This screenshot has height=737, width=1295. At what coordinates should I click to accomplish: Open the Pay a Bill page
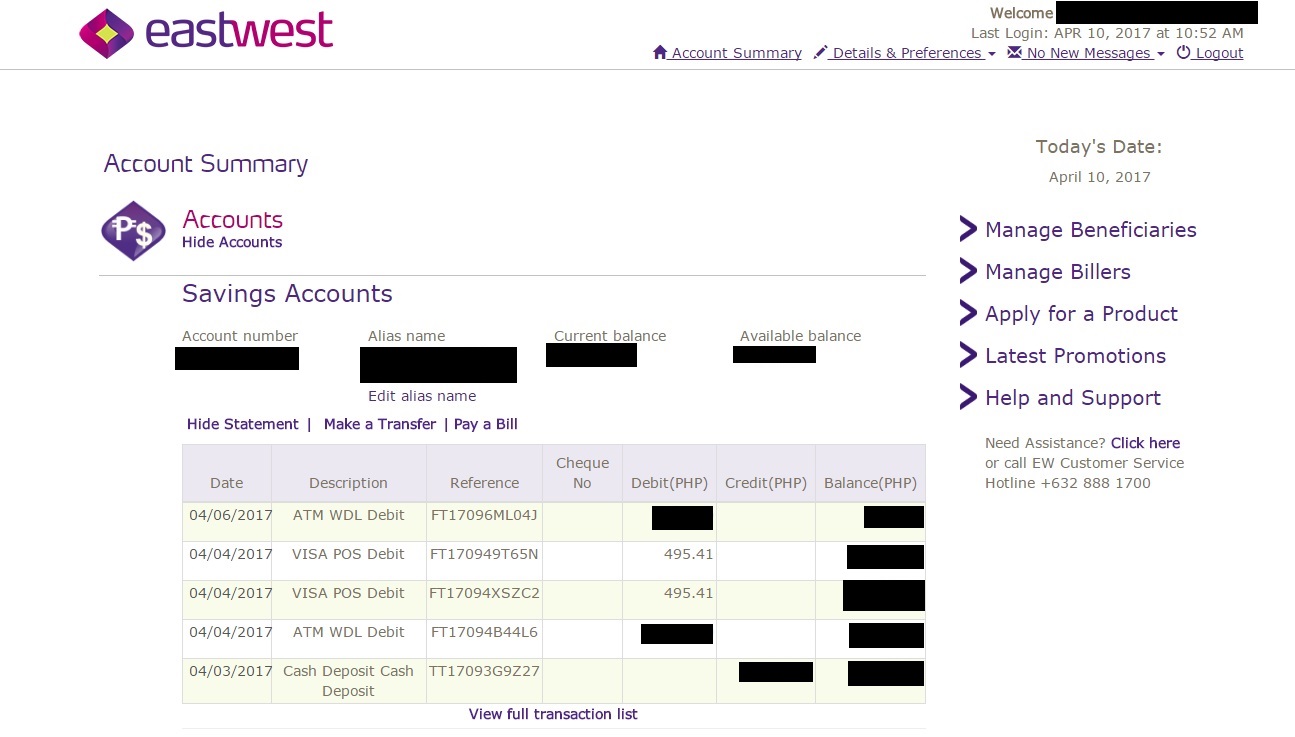click(x=486, y=424)
